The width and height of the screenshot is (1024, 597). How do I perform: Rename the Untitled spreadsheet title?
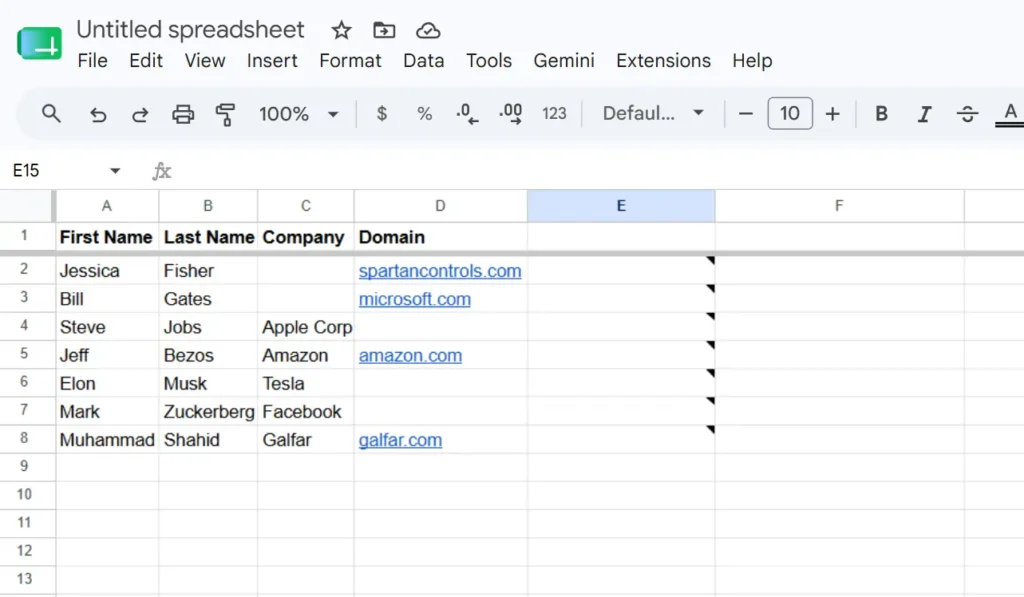(x=190, y=29)
